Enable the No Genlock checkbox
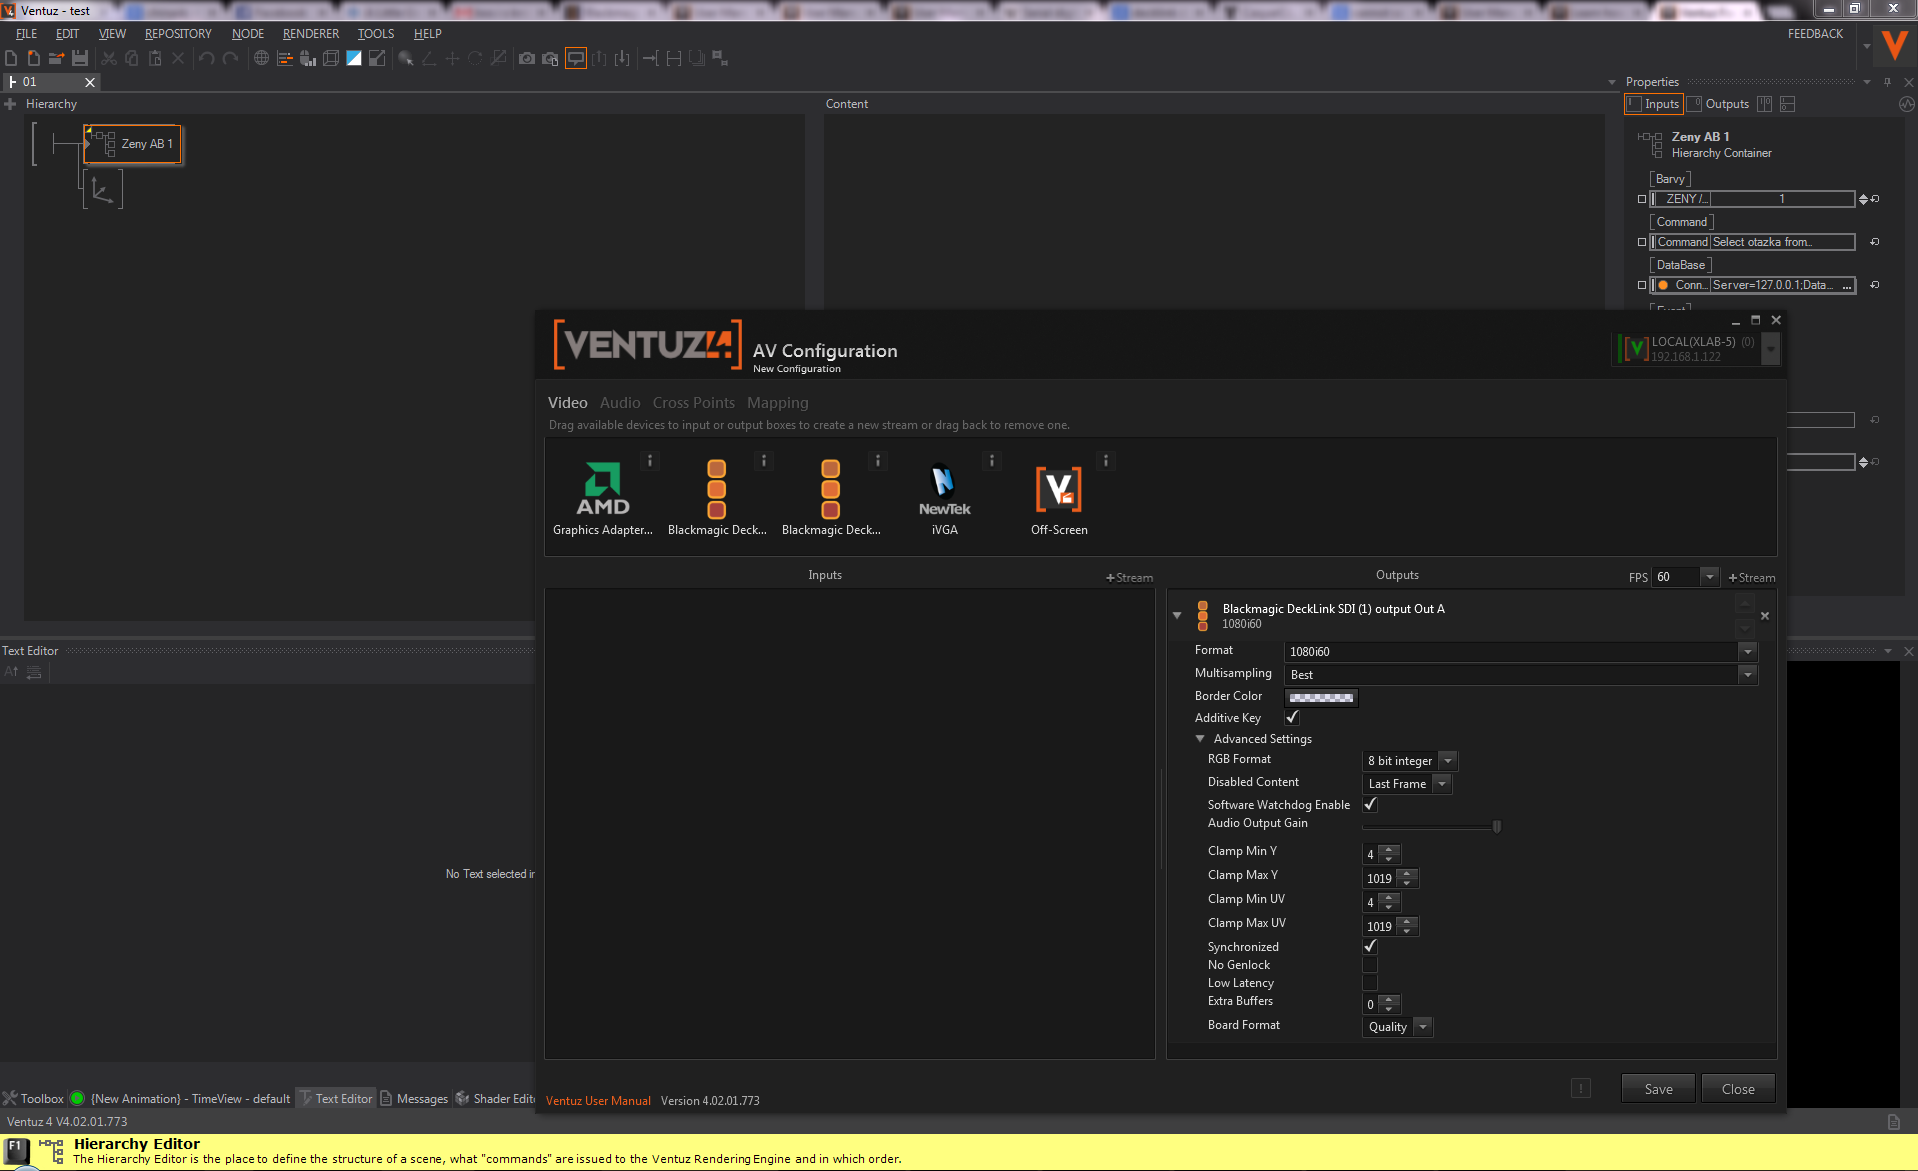Screen dimensions: 1918x1171 [1370, 965]
